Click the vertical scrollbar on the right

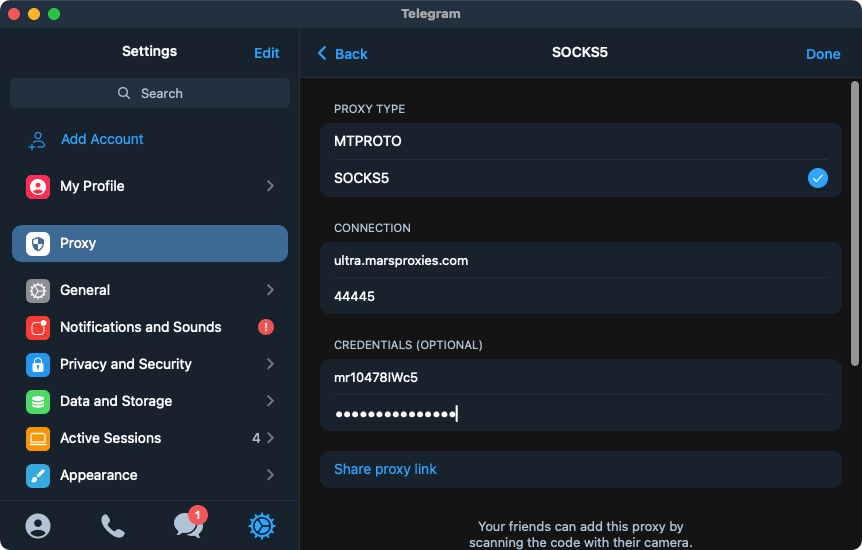click(x=854, y=223)
